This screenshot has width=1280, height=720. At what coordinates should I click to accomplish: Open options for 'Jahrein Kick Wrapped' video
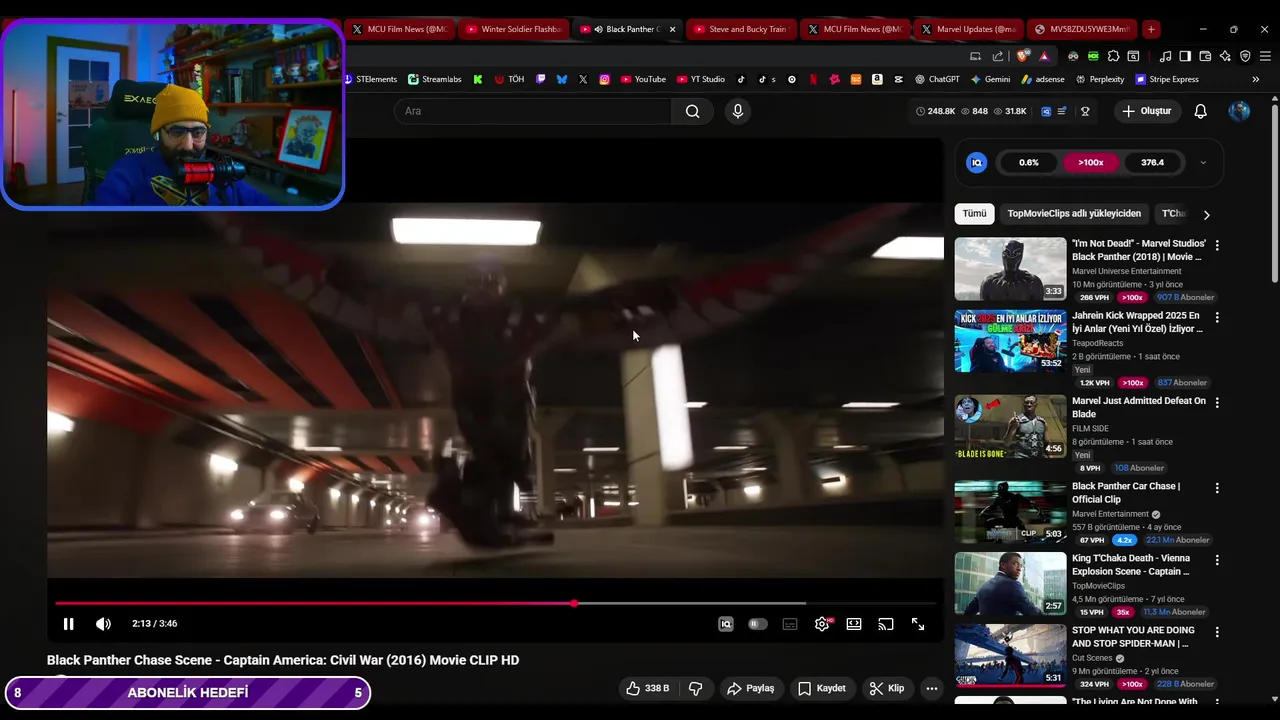click(1217, 317)
